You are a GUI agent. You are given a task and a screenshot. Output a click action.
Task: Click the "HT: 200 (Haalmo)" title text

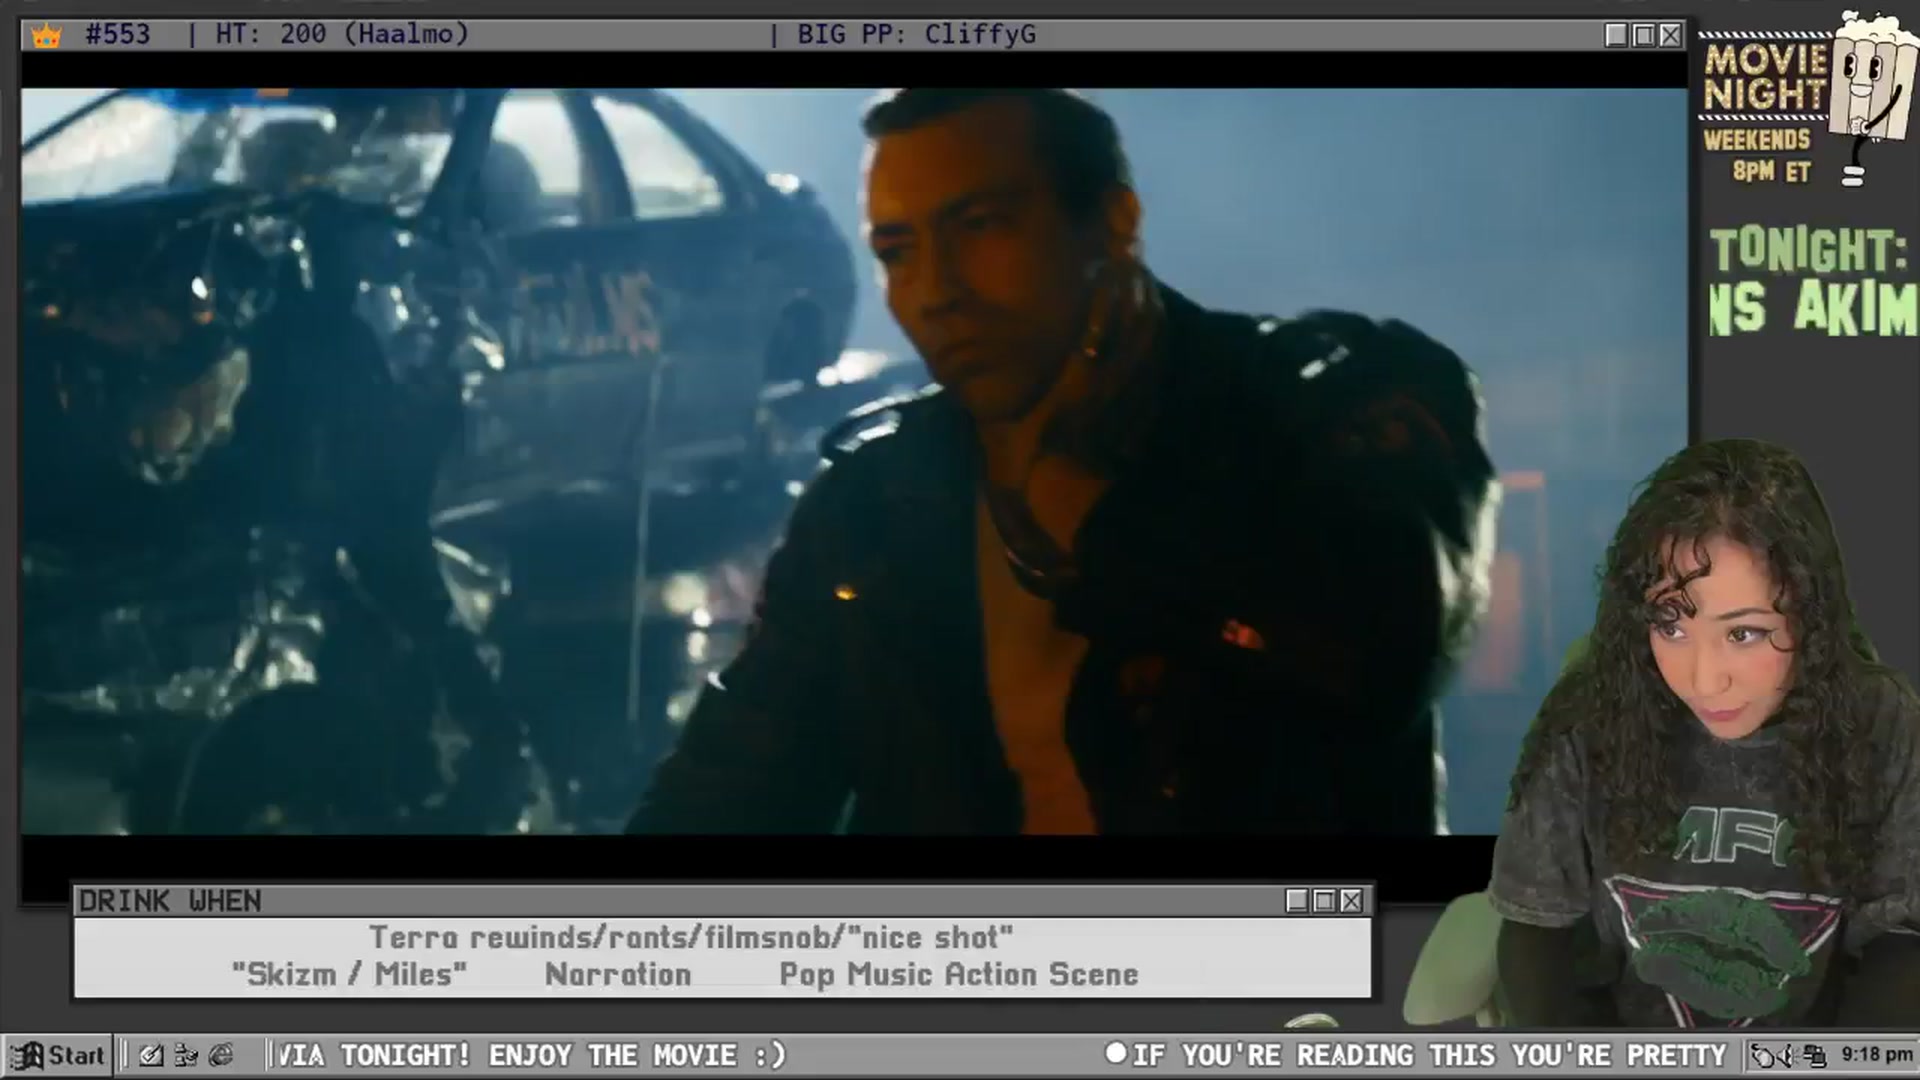click(342, 34)
